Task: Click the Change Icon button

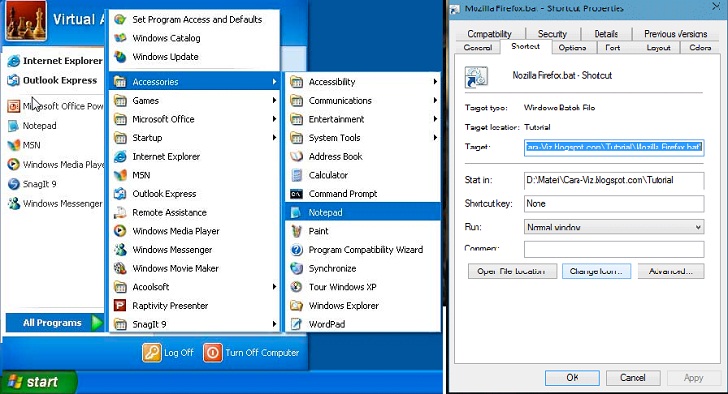Action: [x=596, y=271]
